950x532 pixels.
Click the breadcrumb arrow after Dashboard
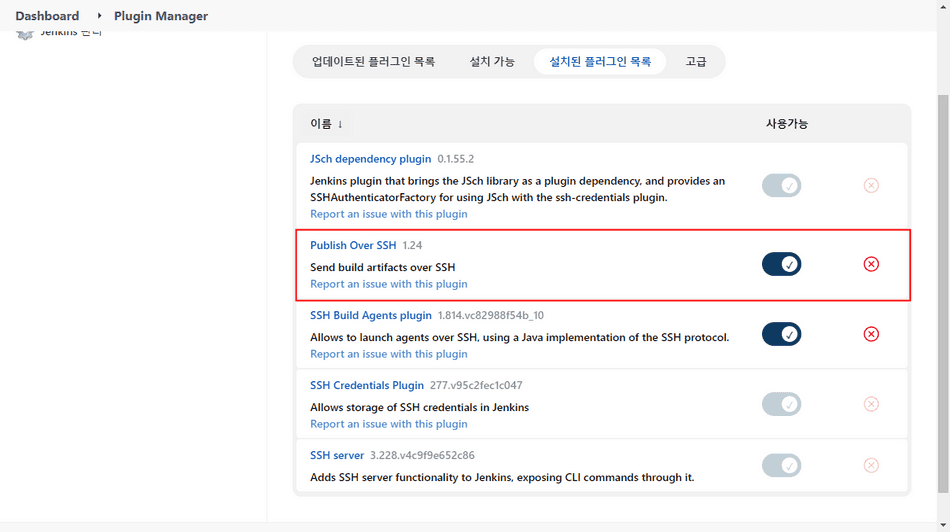pyautogui.click(x=99, y=15)
